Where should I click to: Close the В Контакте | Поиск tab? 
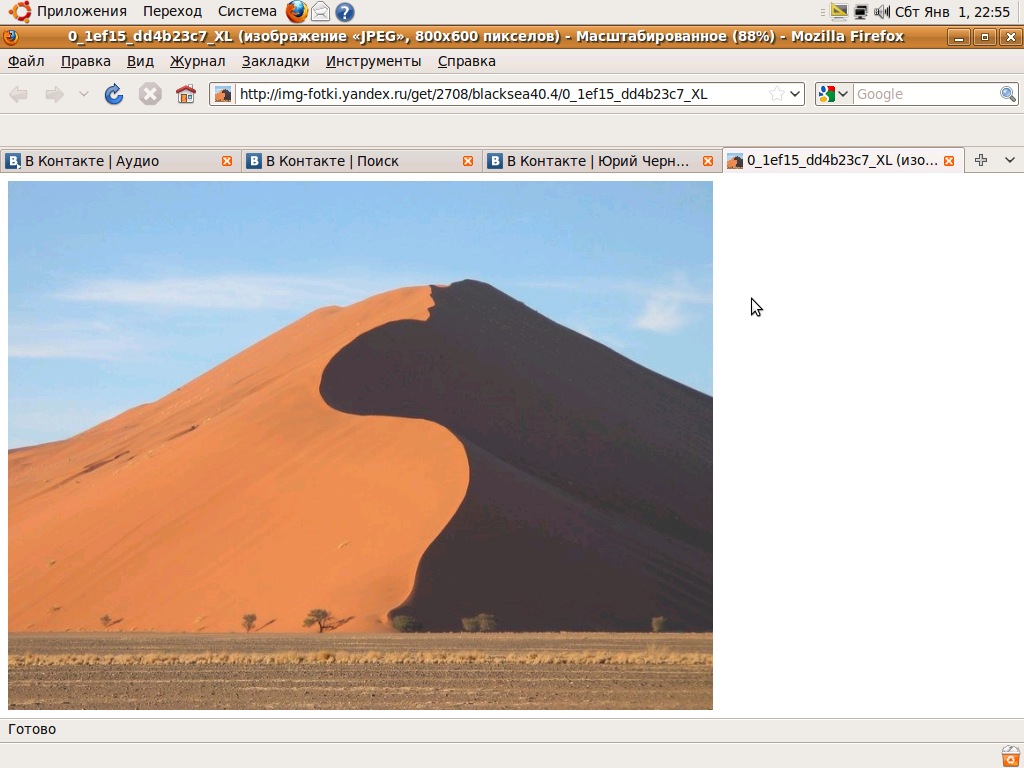(x=468, y=161)
